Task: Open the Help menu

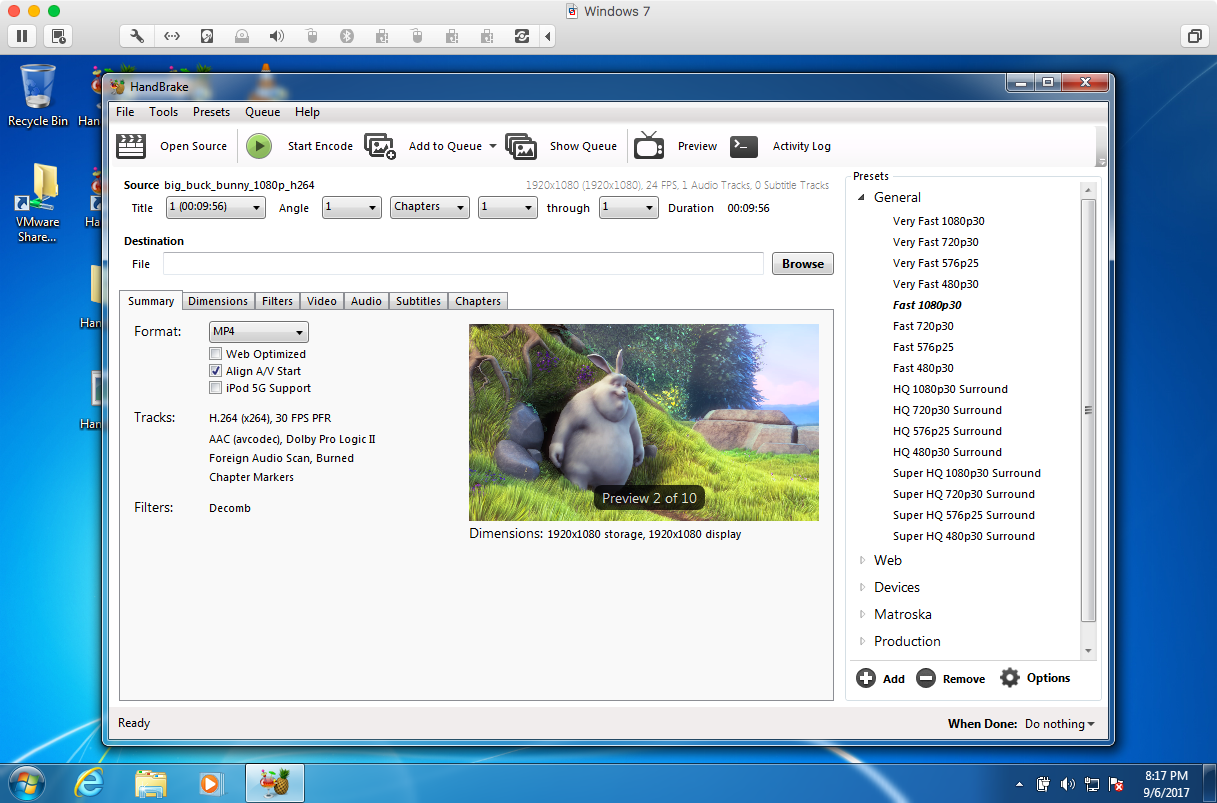Action: click(307, 112)
